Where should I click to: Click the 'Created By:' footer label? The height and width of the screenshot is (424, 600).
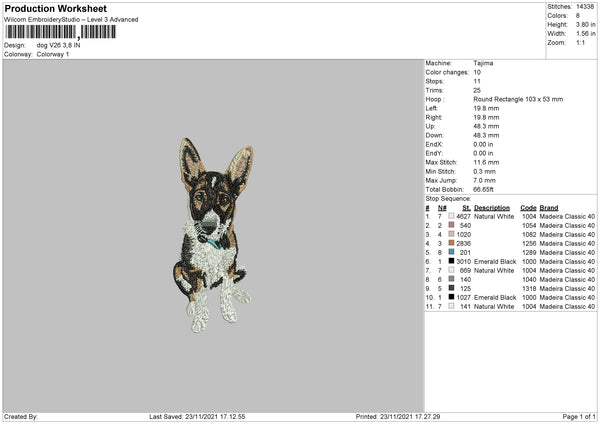[21, 417]
